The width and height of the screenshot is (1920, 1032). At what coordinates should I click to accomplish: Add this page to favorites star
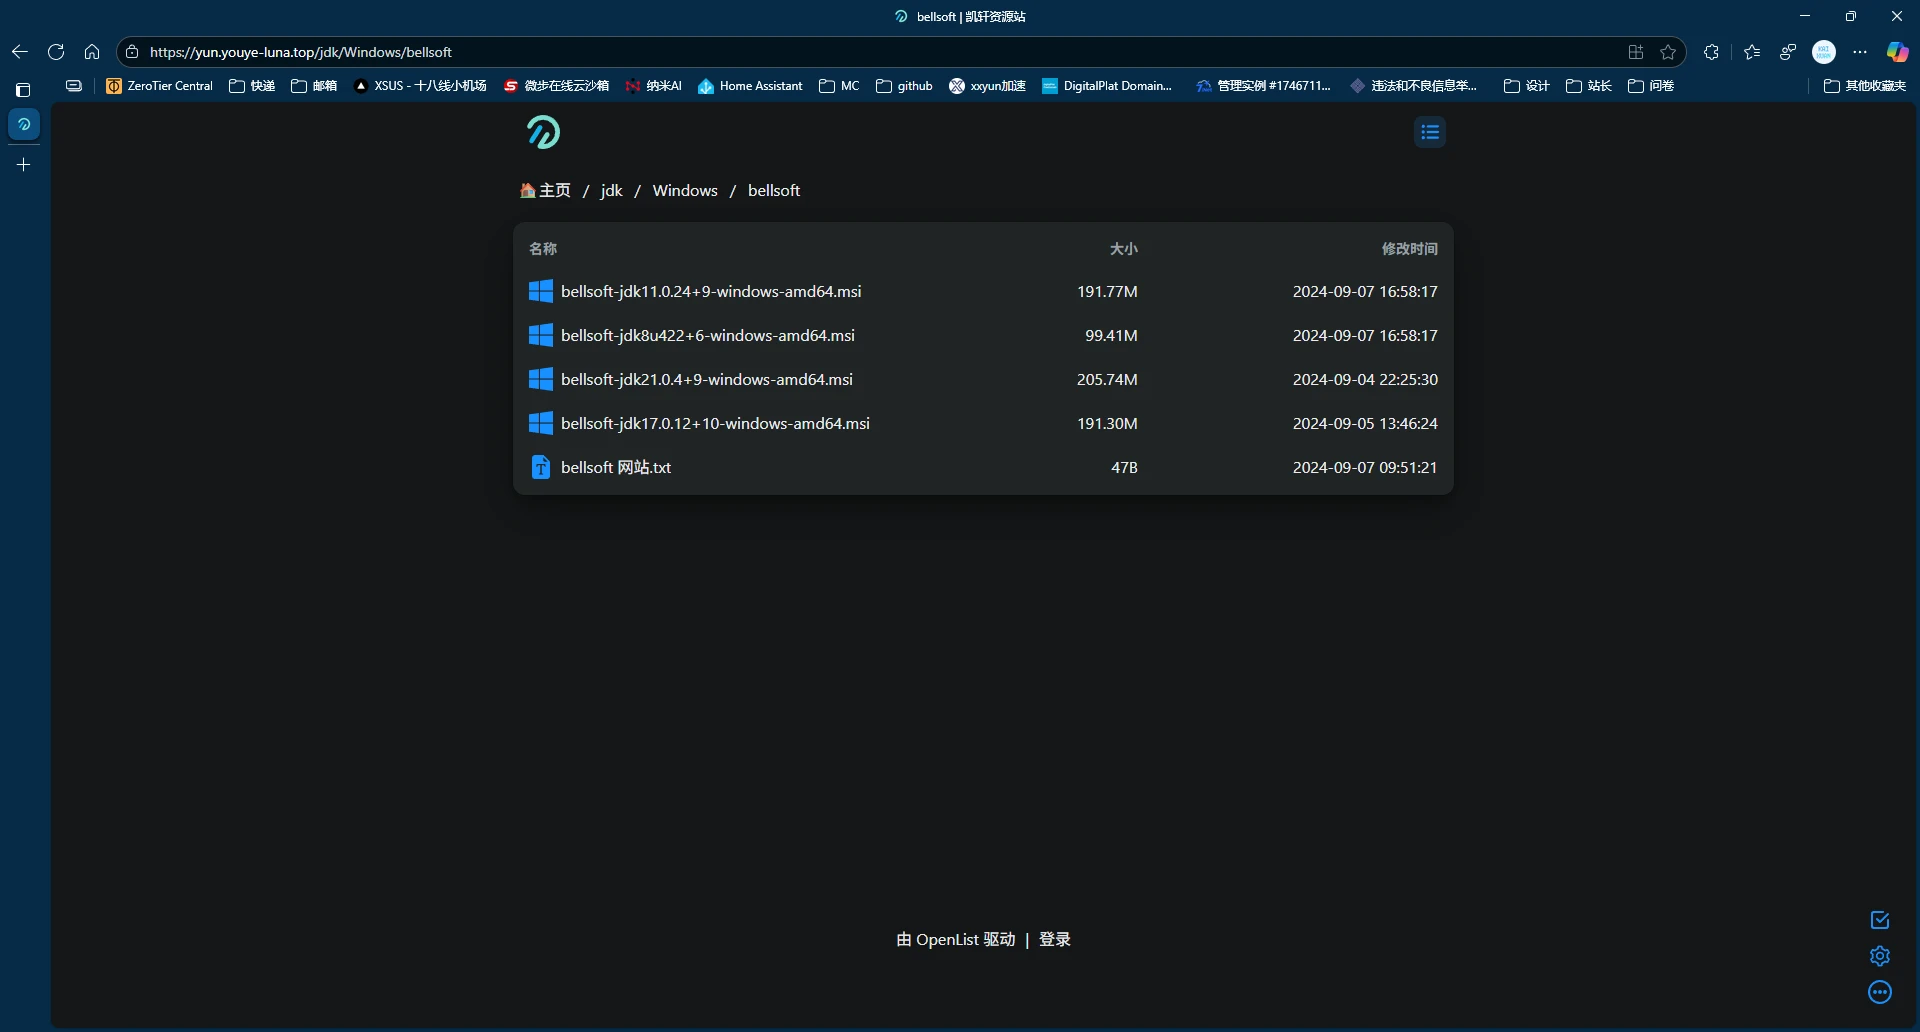point(1668,52)
